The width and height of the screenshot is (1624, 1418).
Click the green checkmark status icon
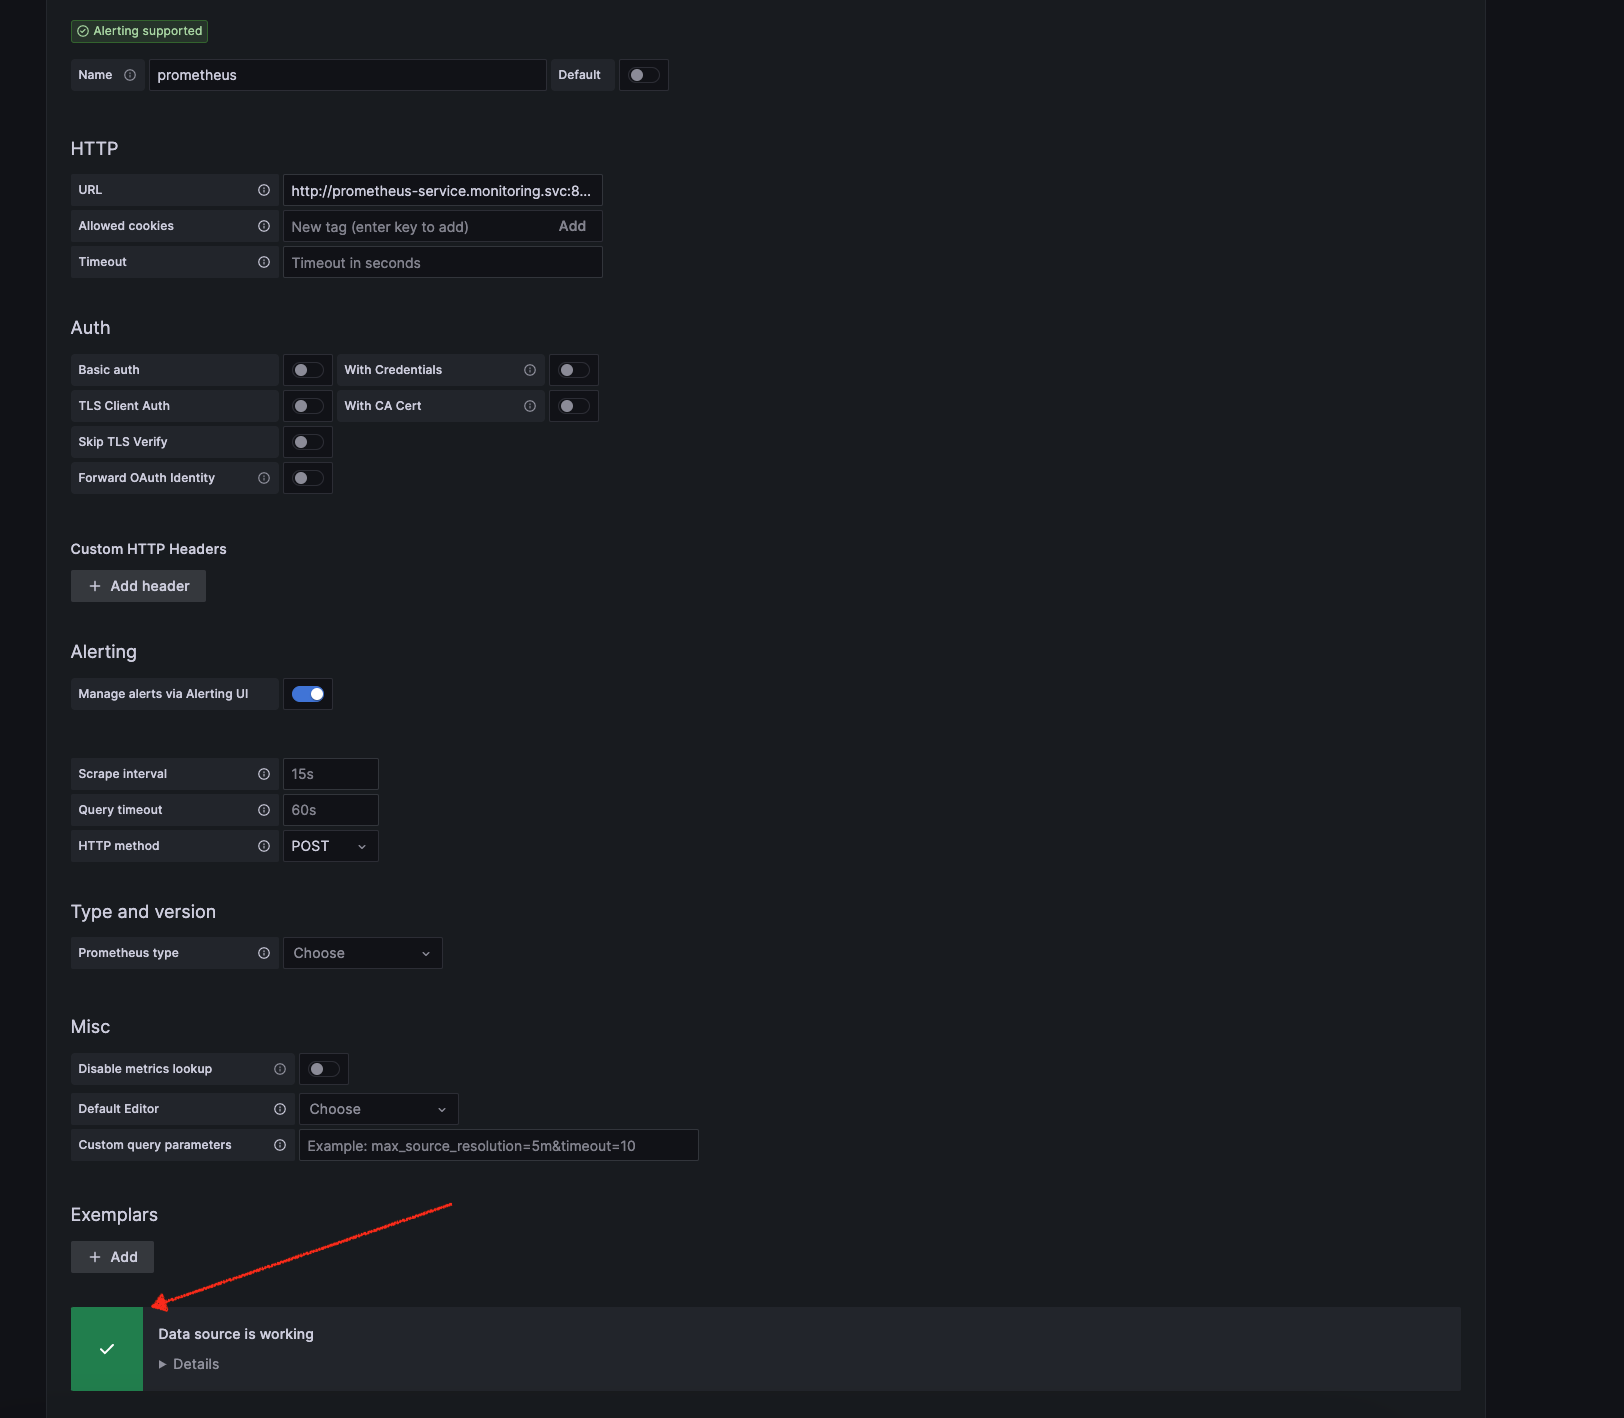pyautogui.click(x=106, y=1349)
